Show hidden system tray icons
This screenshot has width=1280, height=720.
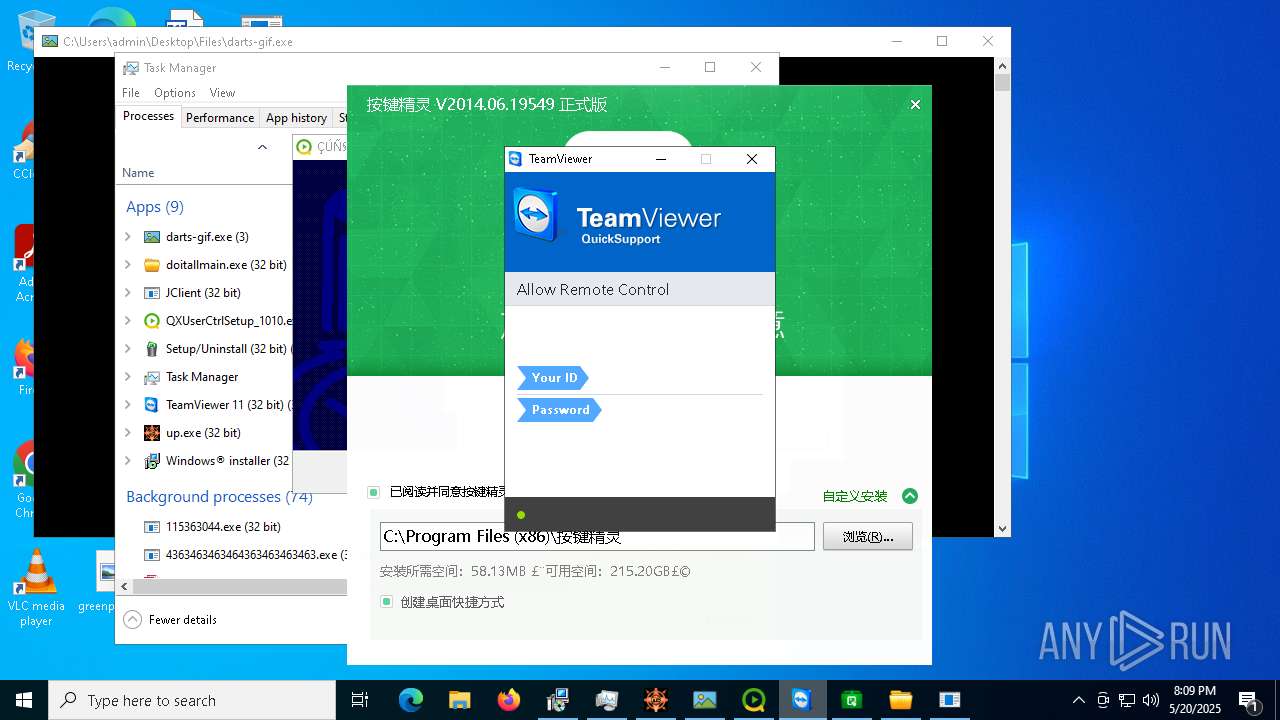coord(1078,700)
